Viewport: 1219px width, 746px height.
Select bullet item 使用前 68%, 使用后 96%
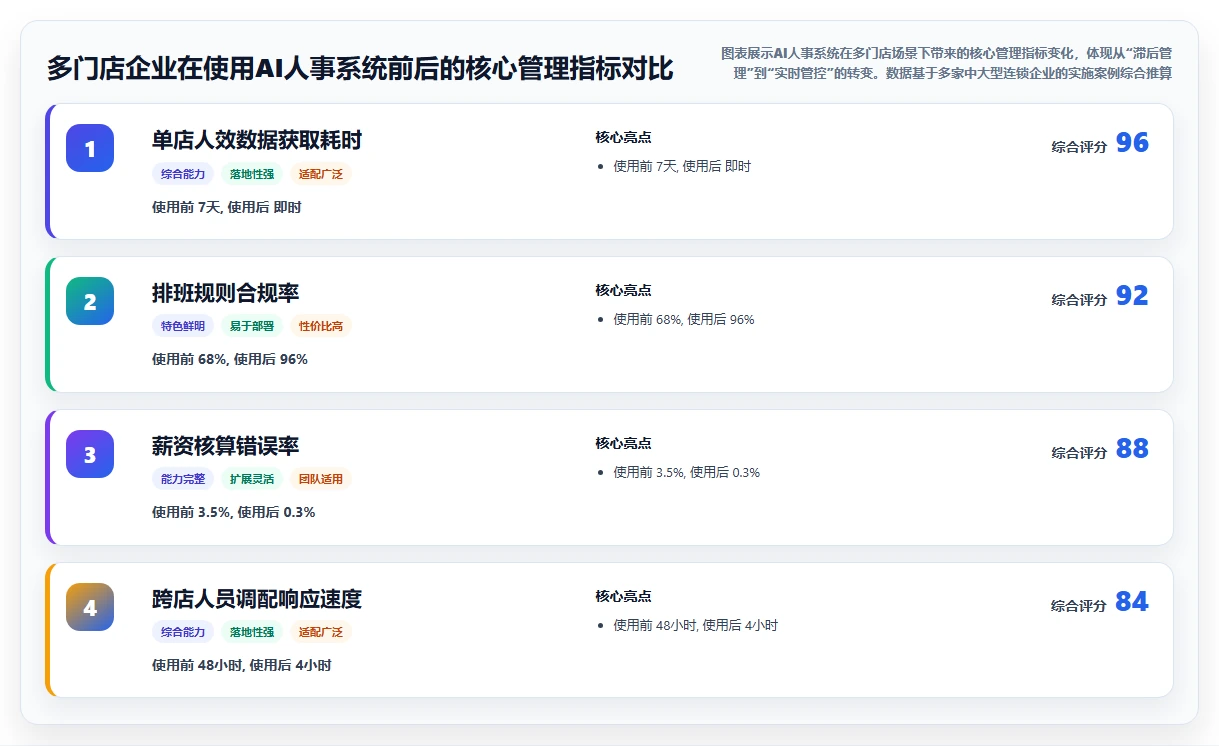point(684,319)
